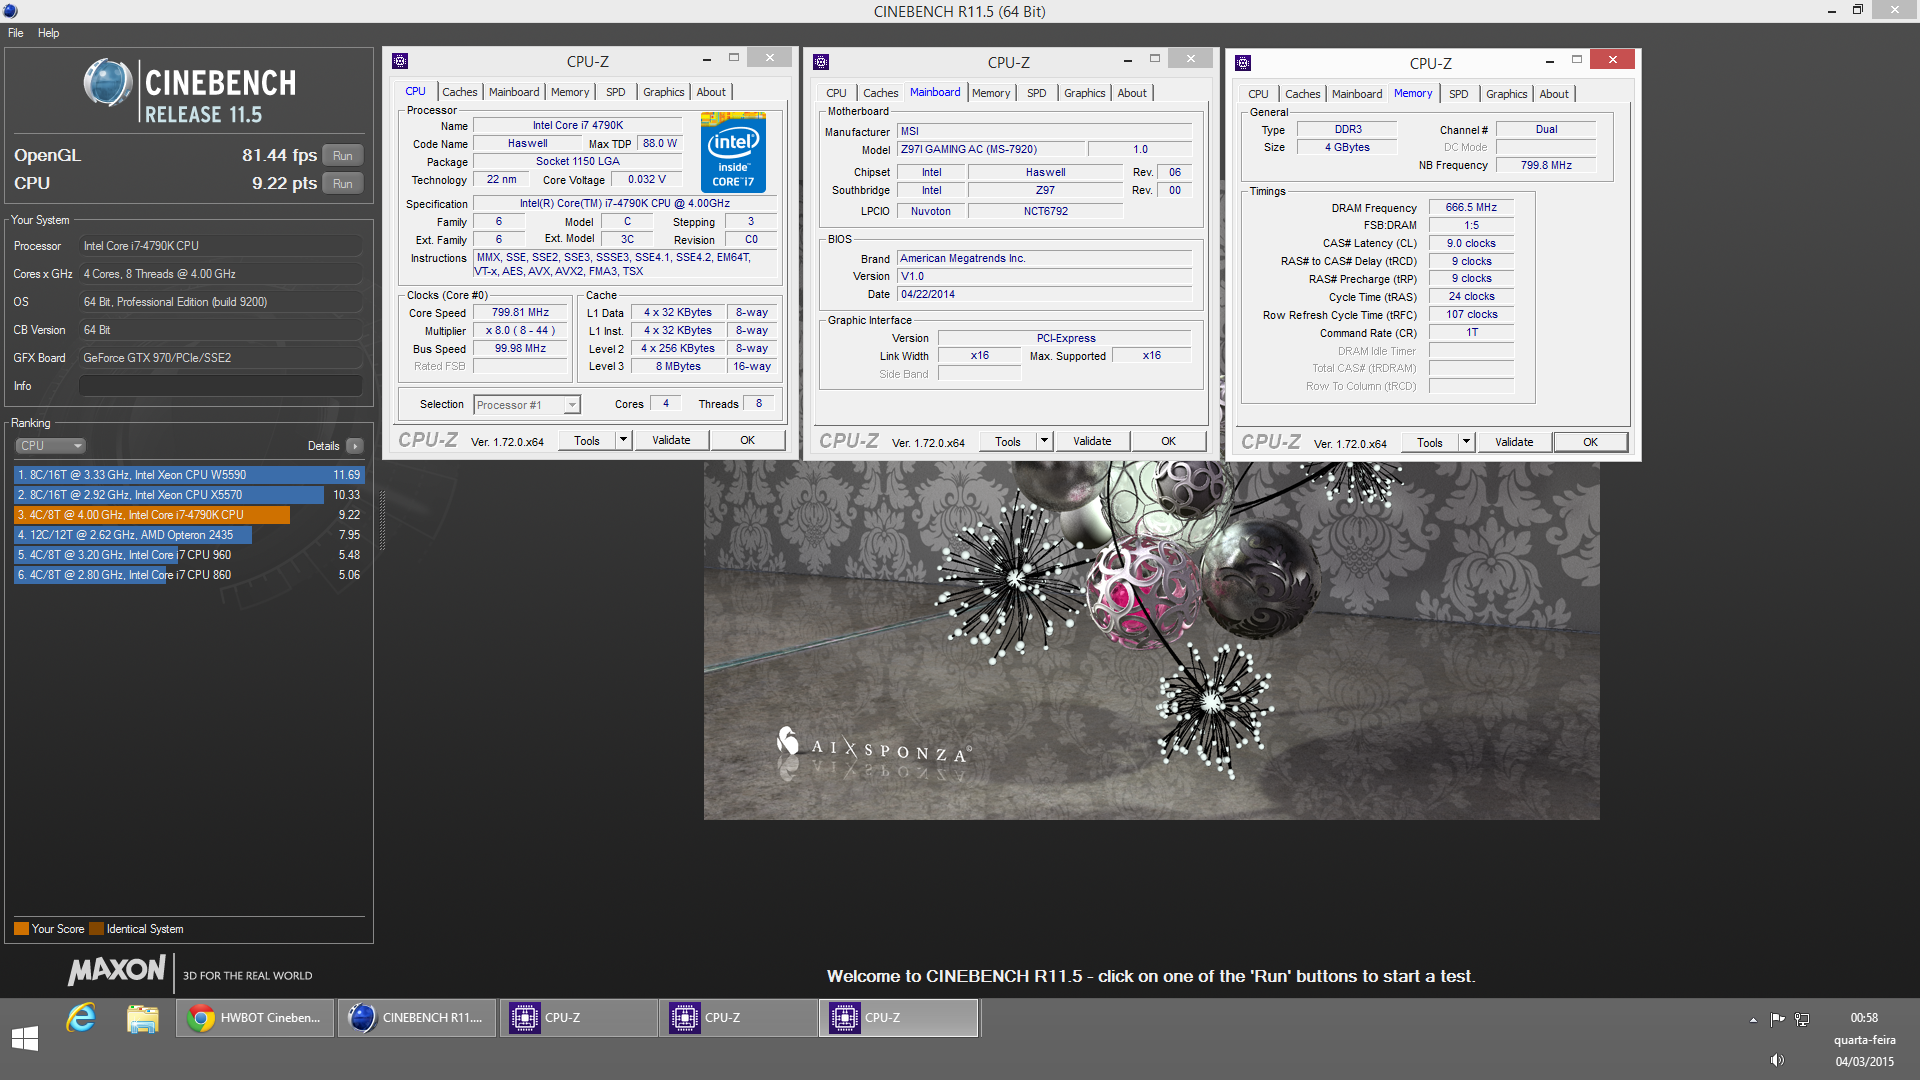Click the Specification field value
The height and width of the screenshot is (1080, 1920).
click(x=625, y=203)
